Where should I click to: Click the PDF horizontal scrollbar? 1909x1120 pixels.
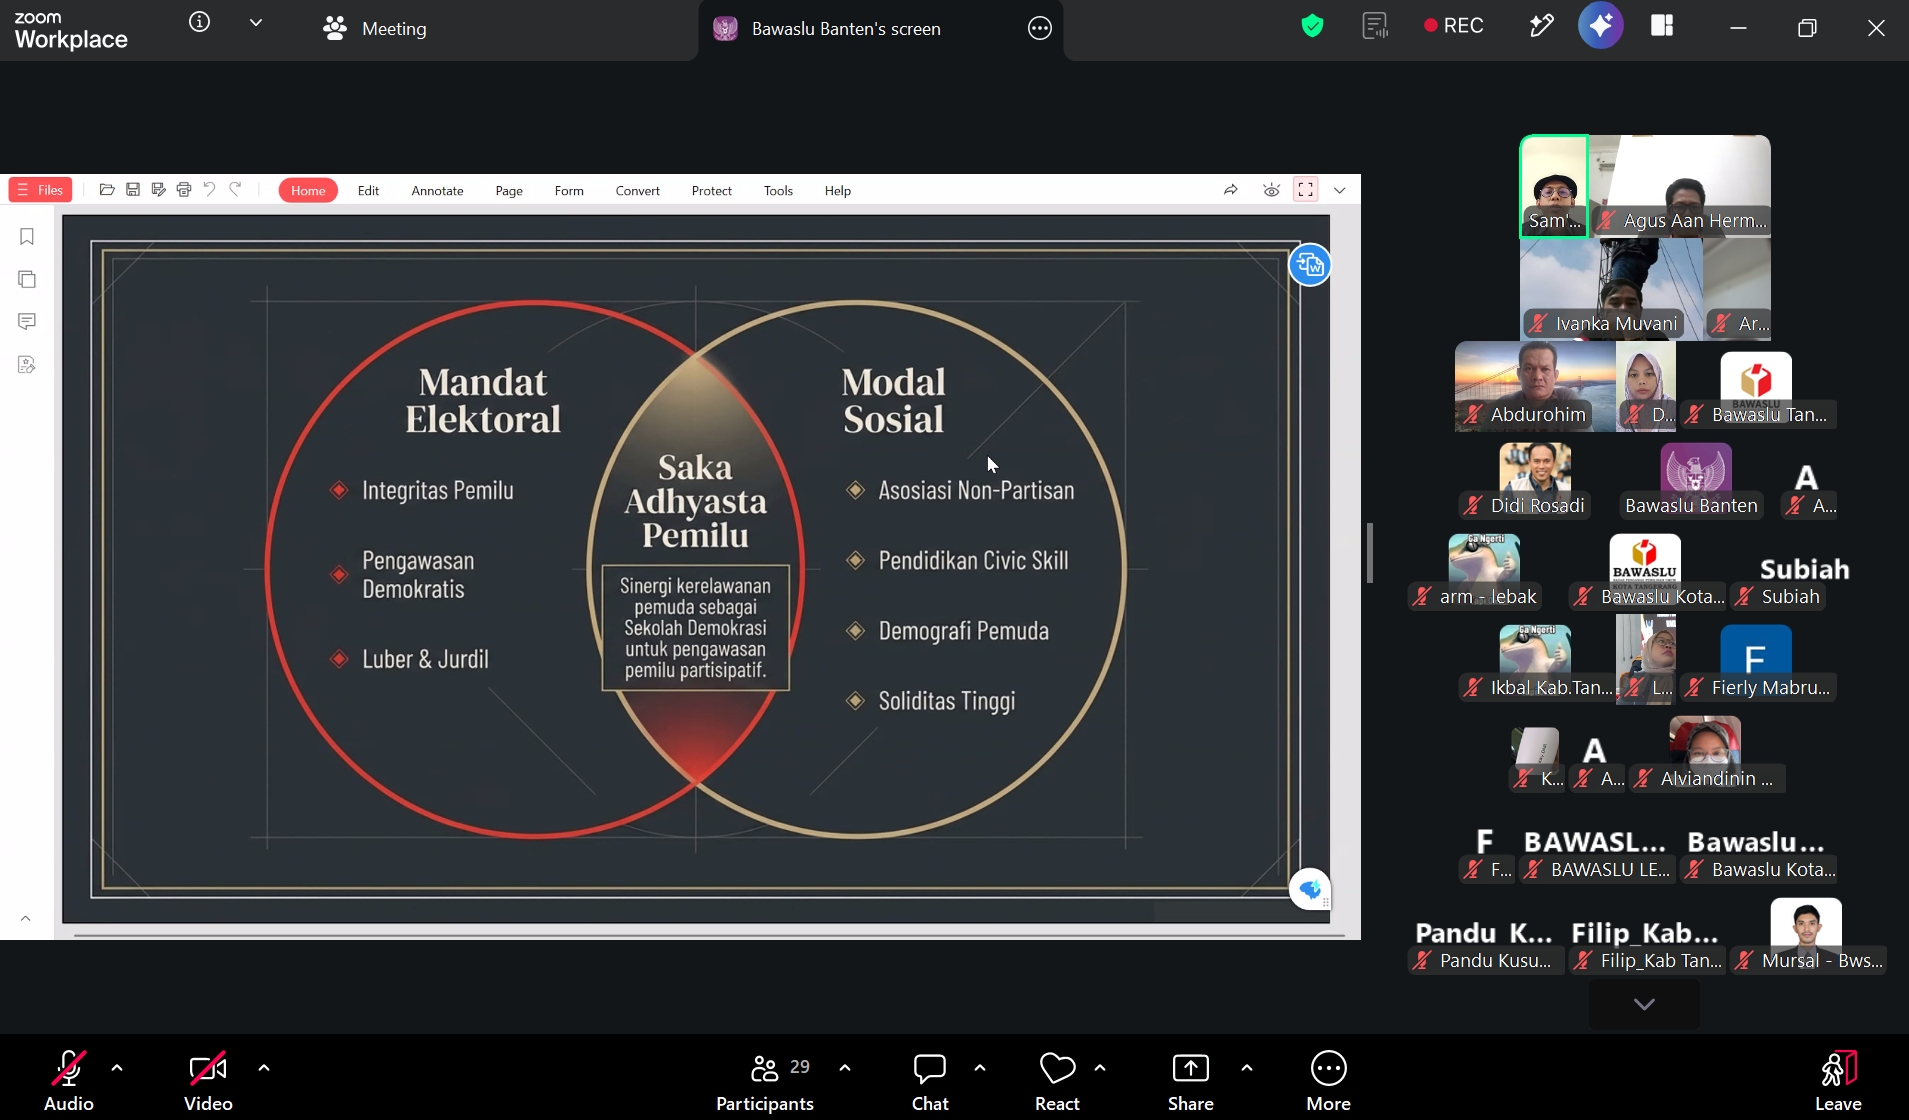709,935
